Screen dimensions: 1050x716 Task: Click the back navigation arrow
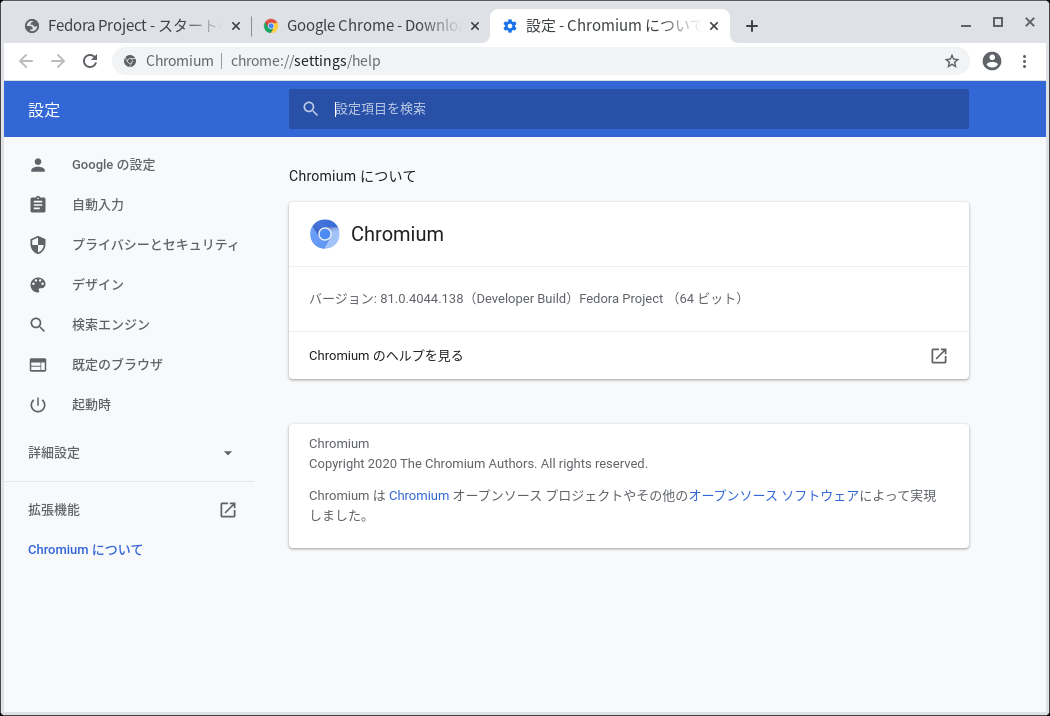26,61
